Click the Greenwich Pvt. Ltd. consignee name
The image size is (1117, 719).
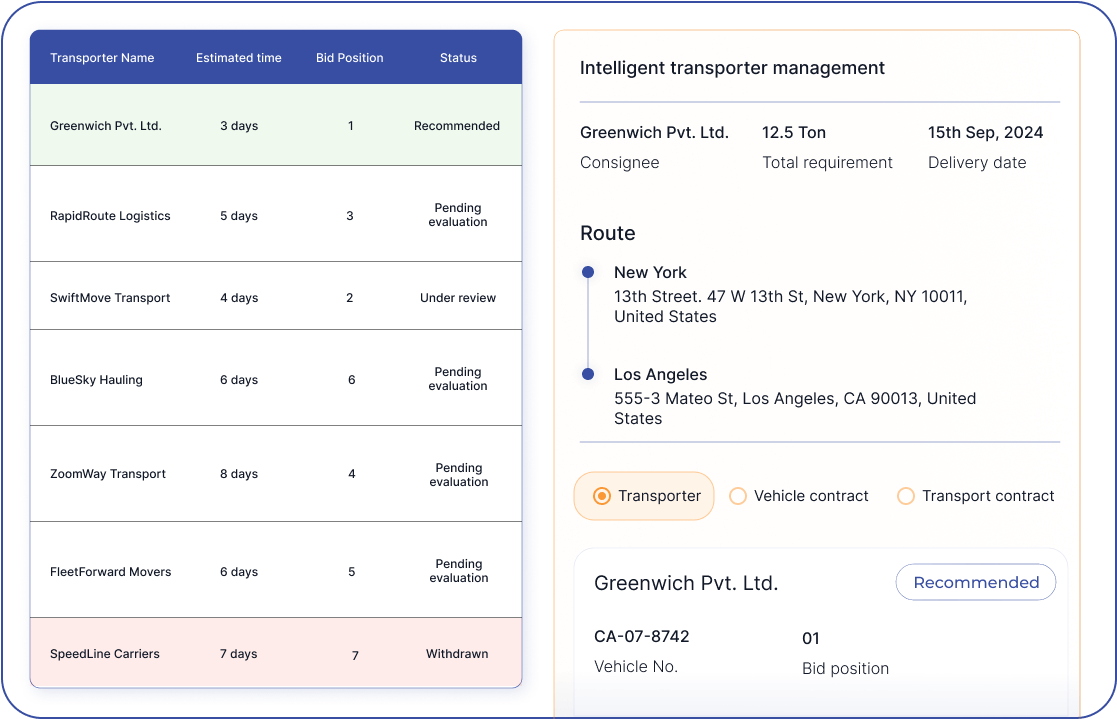pos(654,133)
